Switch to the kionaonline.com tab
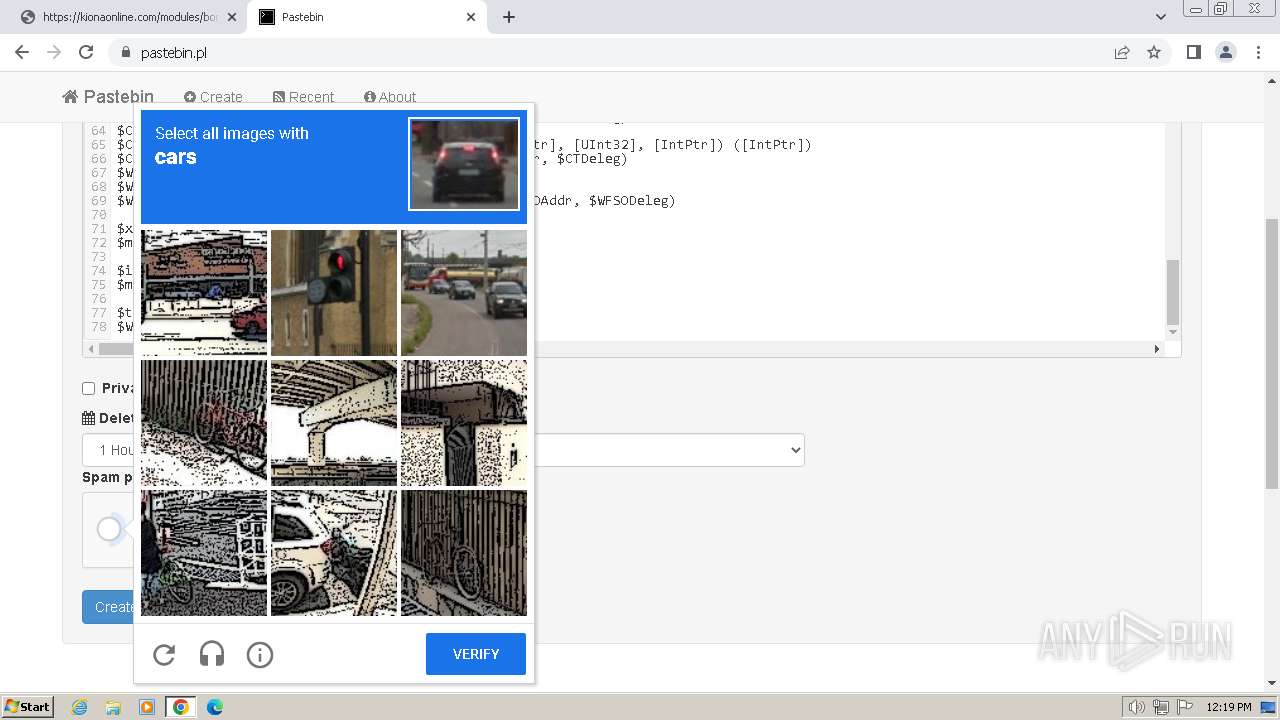Image resolution: width=1280 pixels, height=720 pixels. click(130, 17)
